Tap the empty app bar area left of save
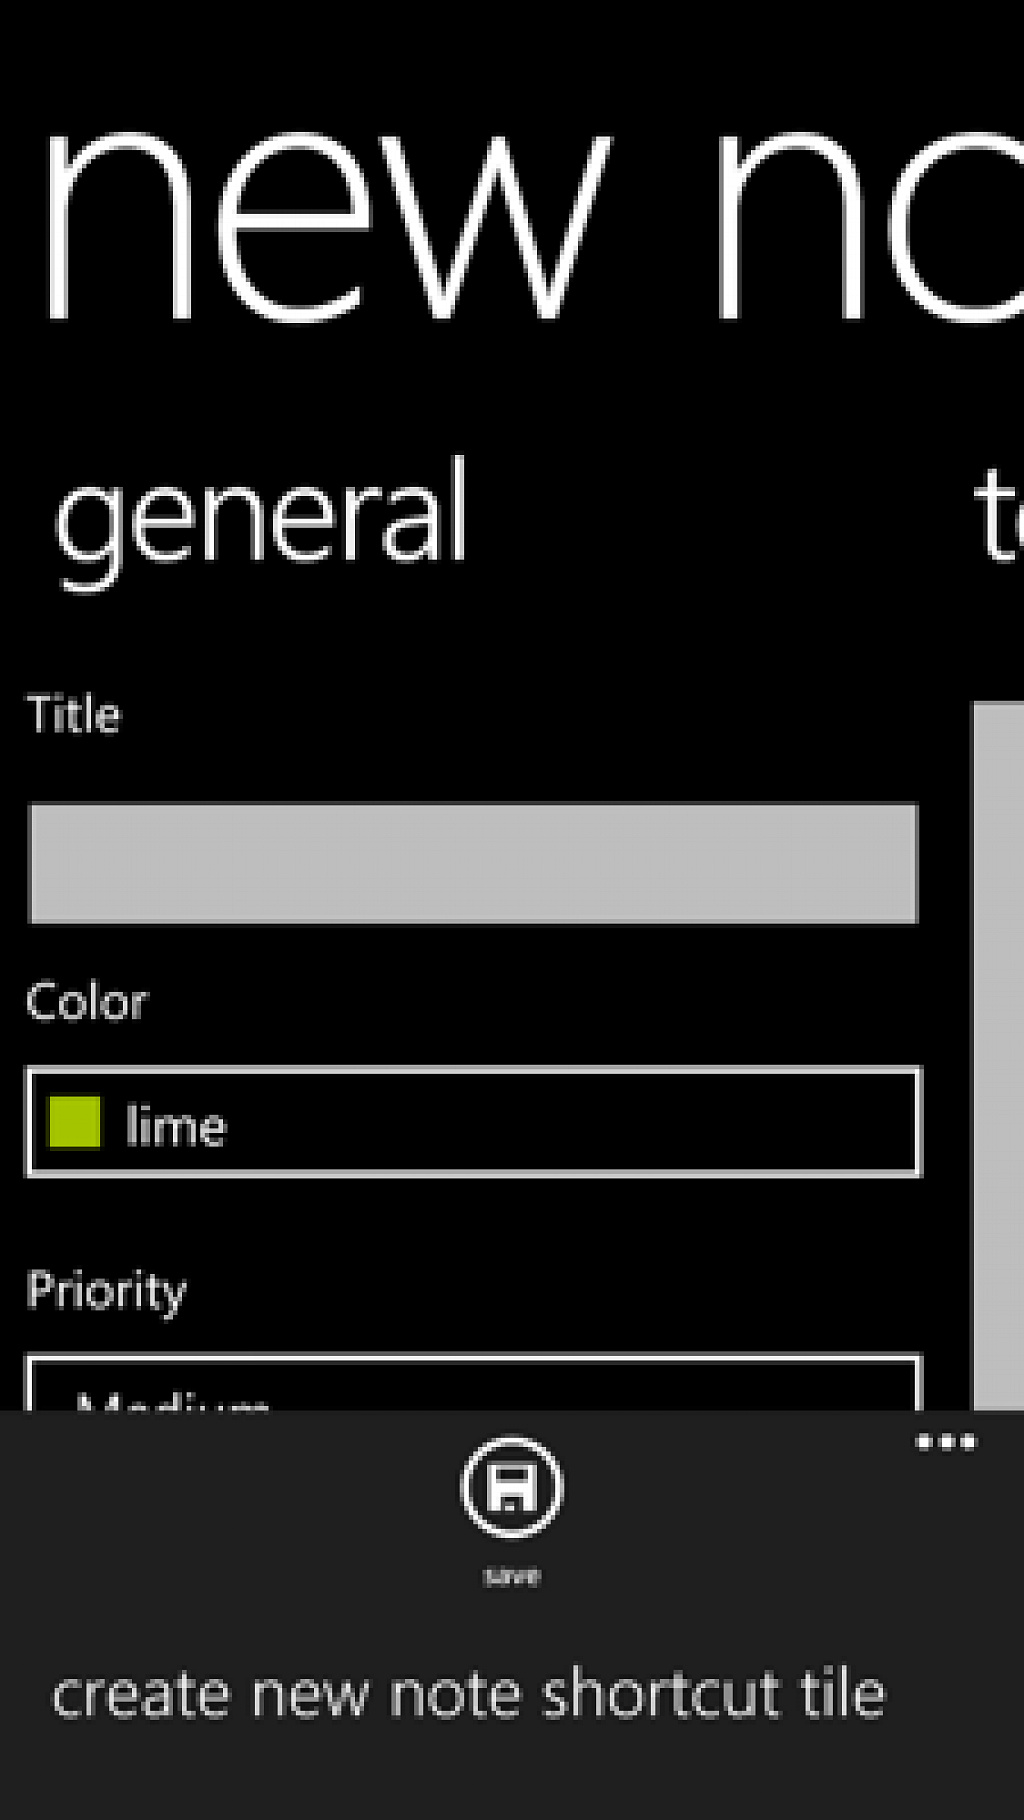Image resolution: width=1024 pixels, height=1820 pixels. (220, 1500)
